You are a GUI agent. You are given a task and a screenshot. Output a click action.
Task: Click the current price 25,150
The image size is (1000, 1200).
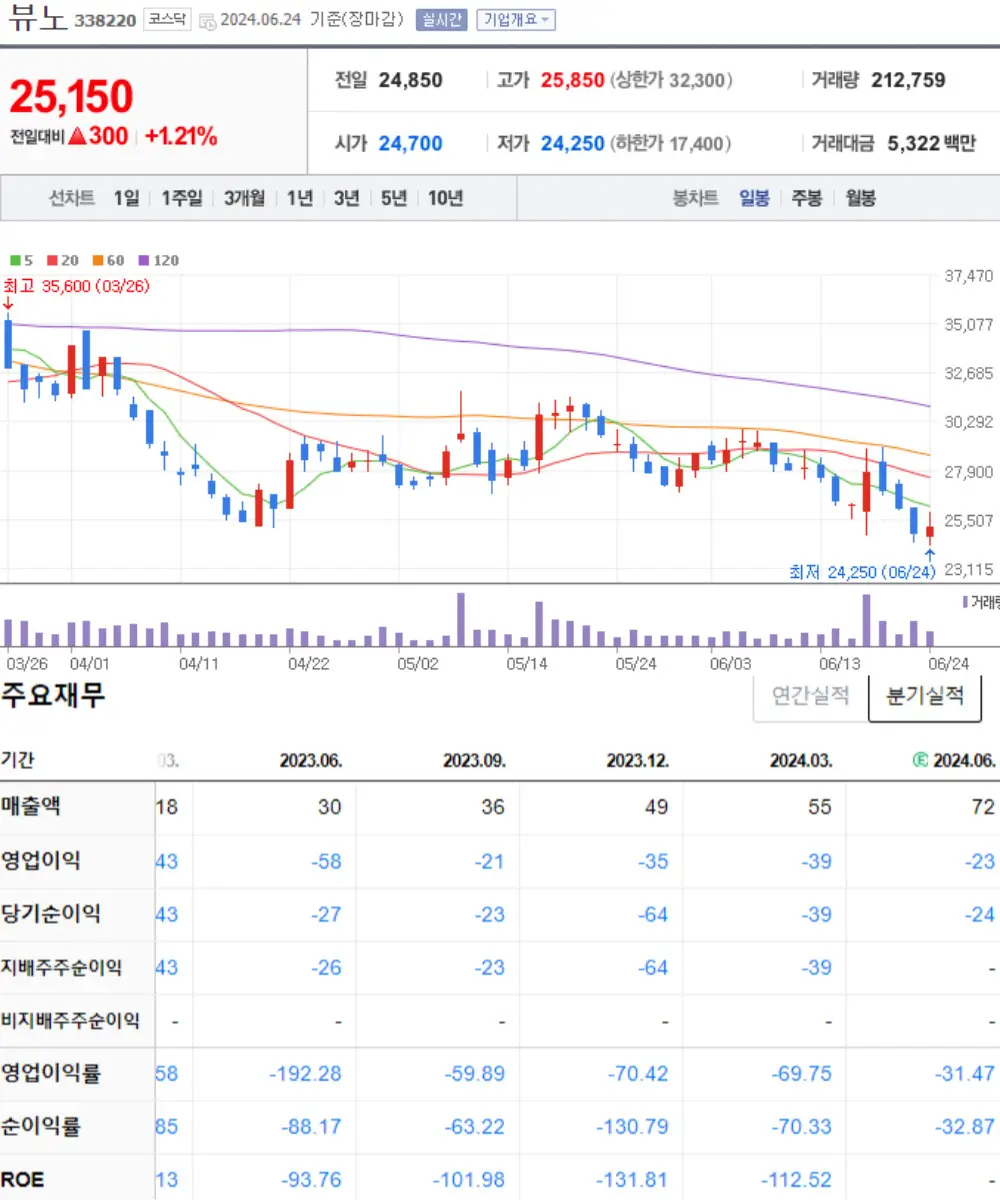tap(71, 97)
